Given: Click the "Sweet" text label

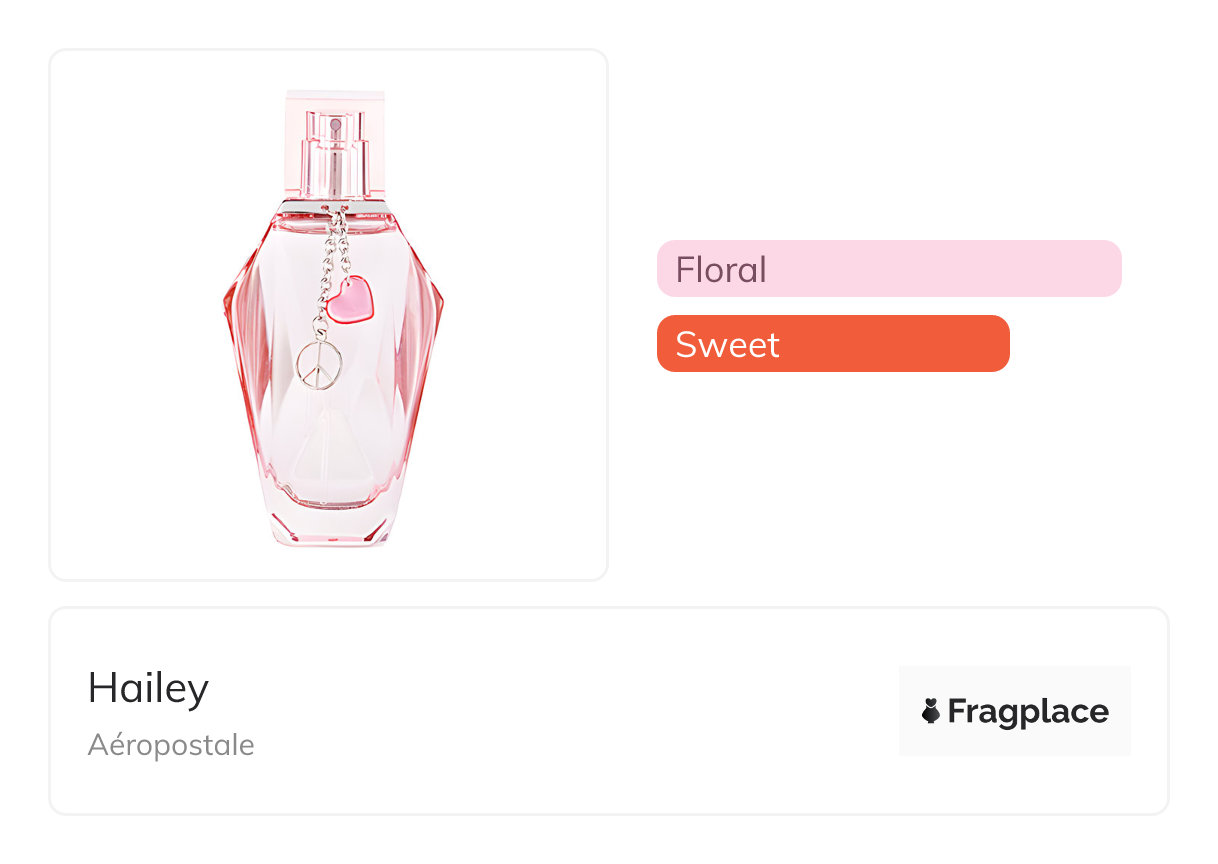Looking at the screenshot, I should point(727,345).
